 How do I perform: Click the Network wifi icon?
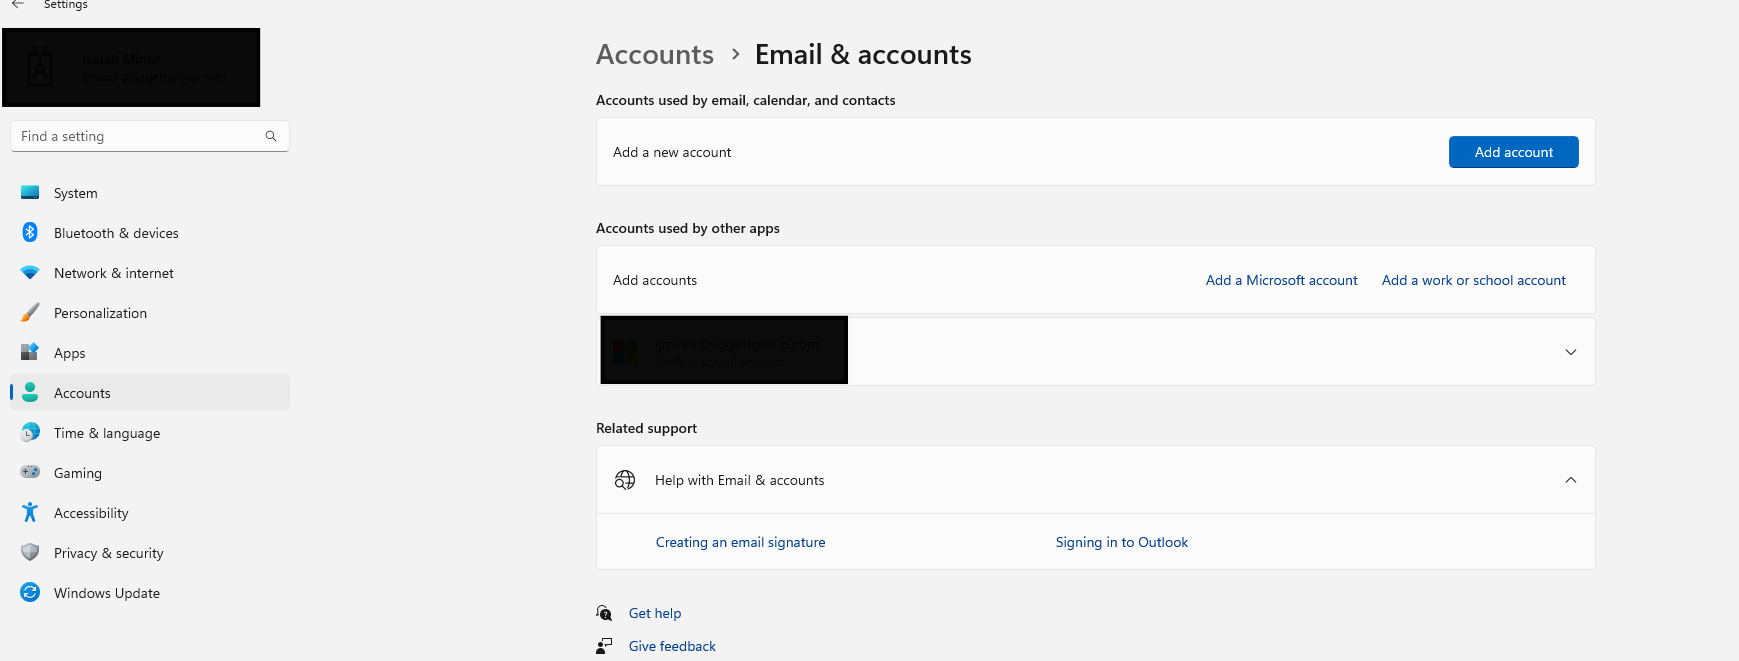[x=30, y=273]
